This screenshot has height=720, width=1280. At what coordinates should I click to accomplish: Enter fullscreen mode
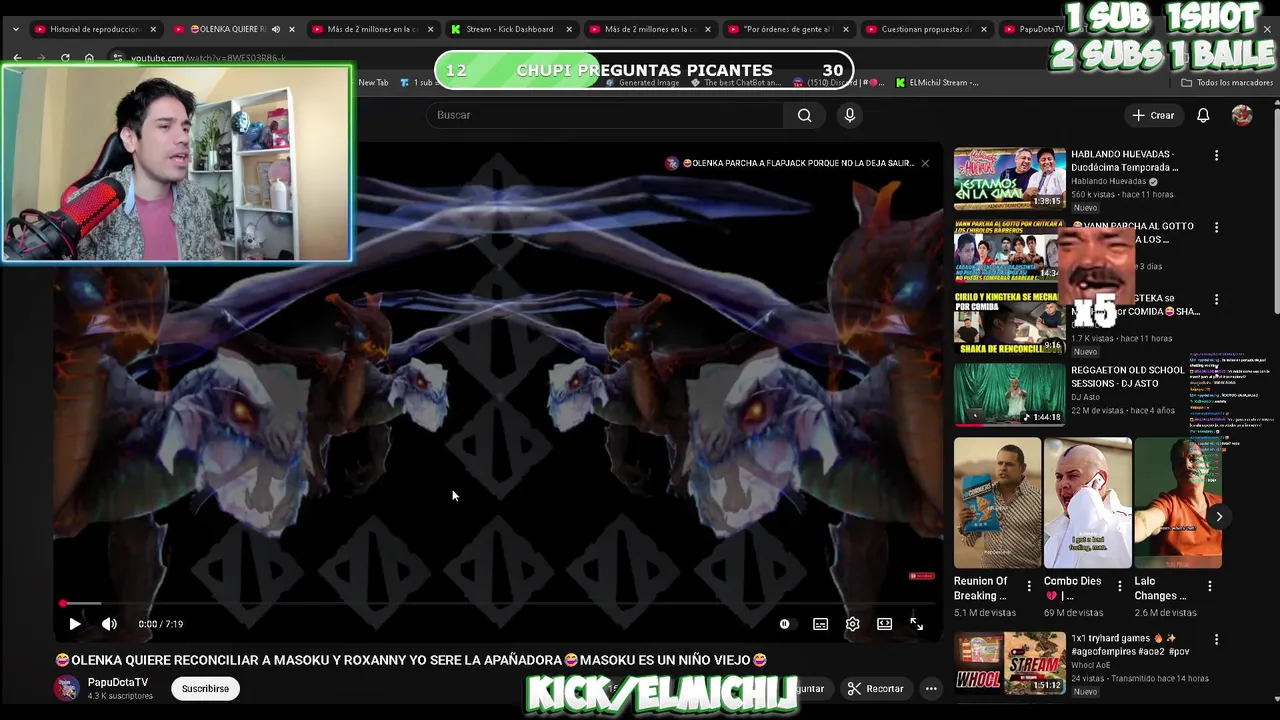916,624
